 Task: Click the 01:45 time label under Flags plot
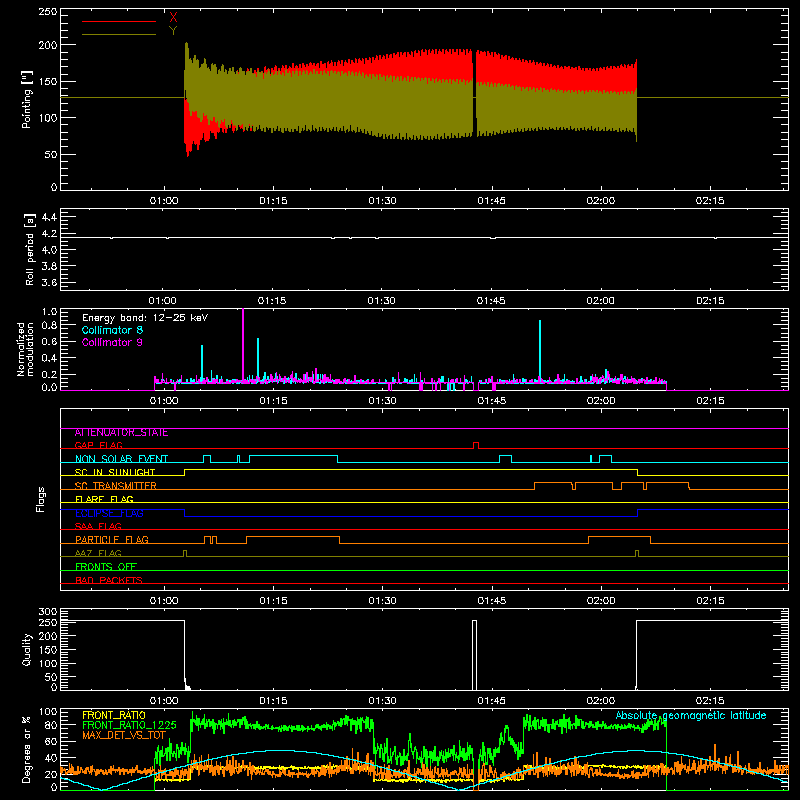[x=491, y=601]
